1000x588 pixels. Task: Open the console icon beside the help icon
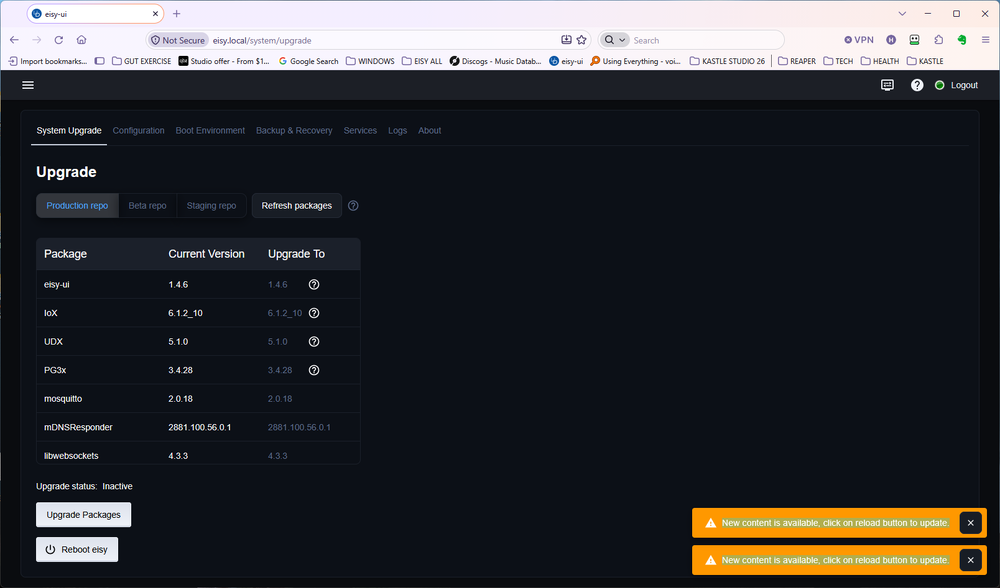pyautogui.click(x=887, y=85)
